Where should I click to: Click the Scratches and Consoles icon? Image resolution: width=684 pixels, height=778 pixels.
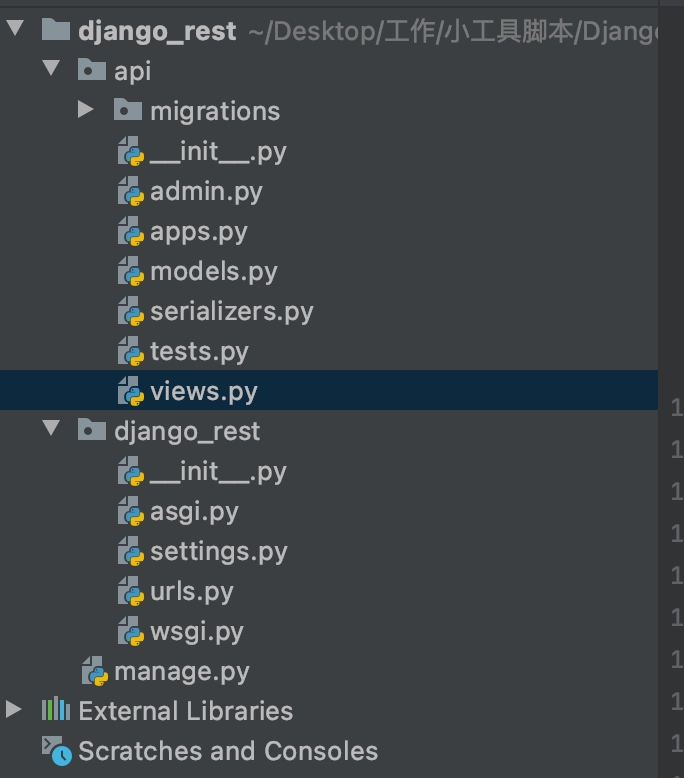tap(56, 750)
